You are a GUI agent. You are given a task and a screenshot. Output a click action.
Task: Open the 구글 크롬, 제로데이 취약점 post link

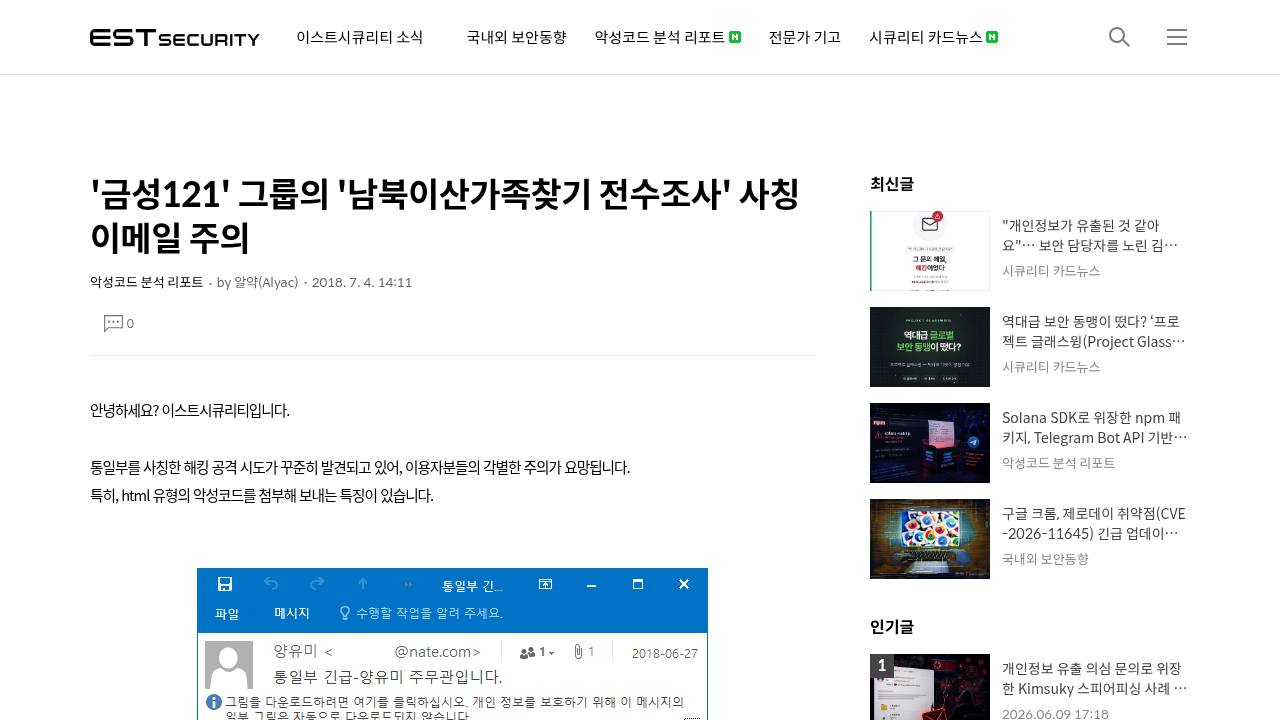1094,523
